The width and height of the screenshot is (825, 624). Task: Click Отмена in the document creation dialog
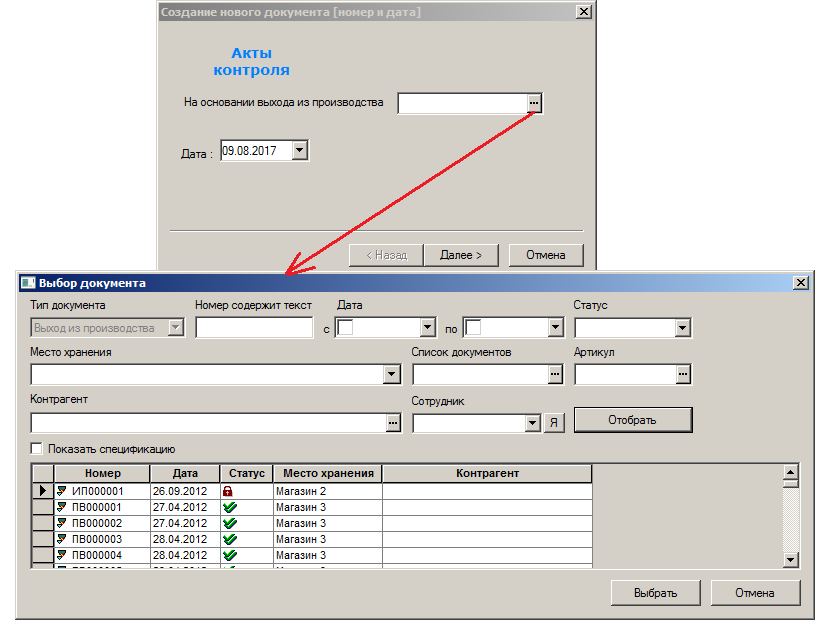click(x=546, y=255)
